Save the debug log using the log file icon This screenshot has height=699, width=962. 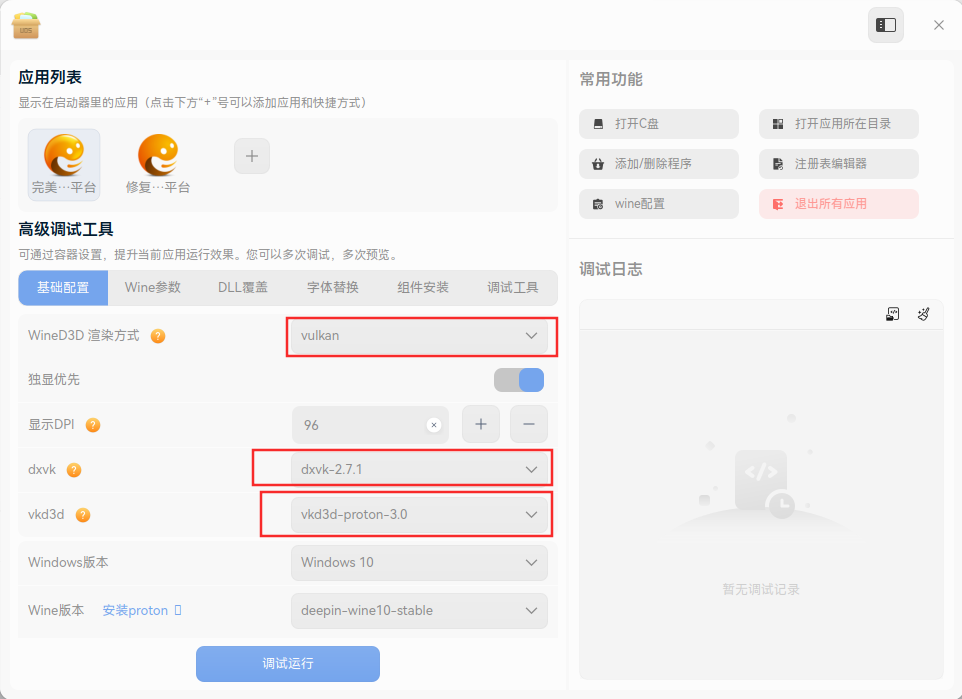point(893,314)
